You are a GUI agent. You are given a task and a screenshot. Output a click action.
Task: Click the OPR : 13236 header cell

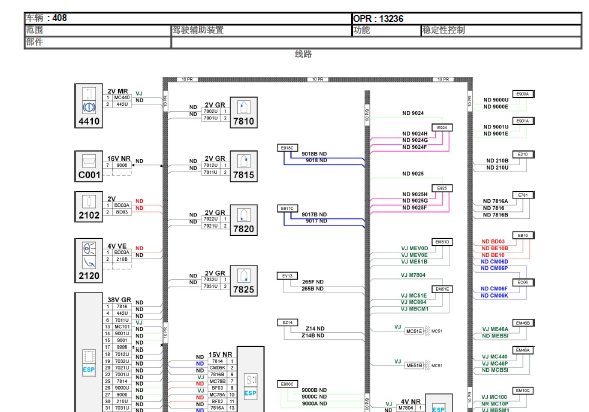[467, 19]
